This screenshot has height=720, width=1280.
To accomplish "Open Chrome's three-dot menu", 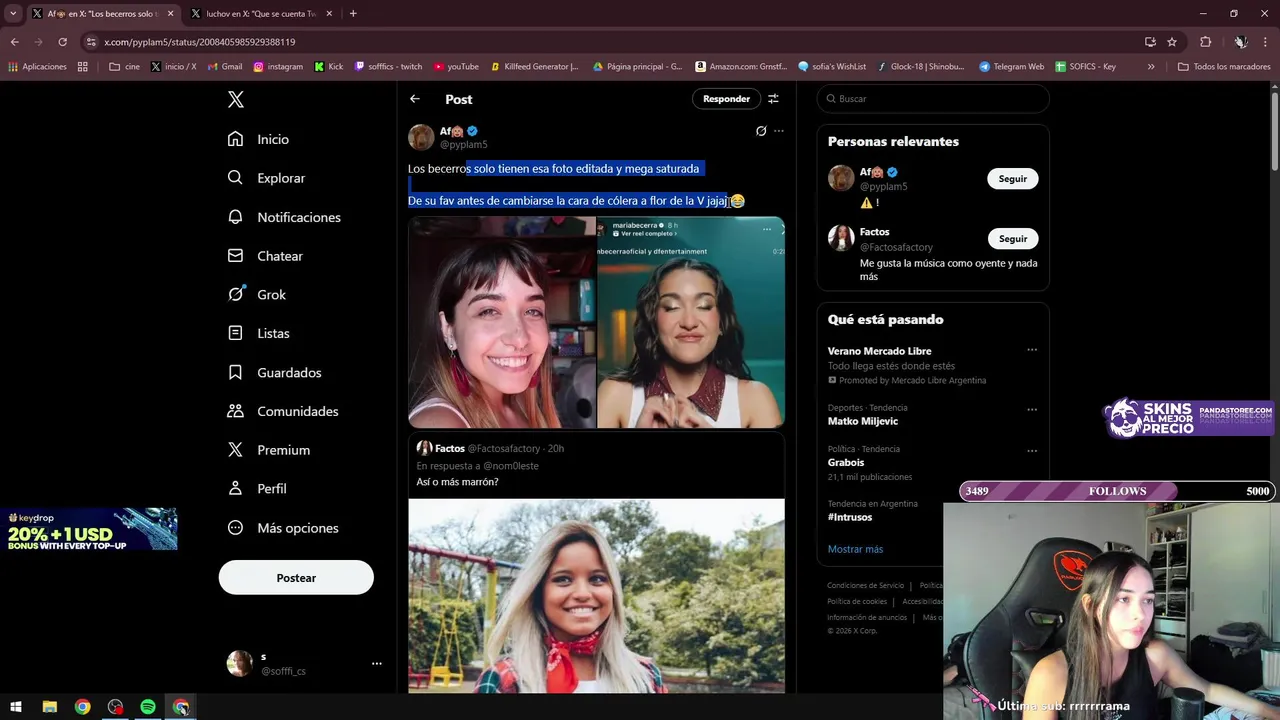I will 1266,42.
